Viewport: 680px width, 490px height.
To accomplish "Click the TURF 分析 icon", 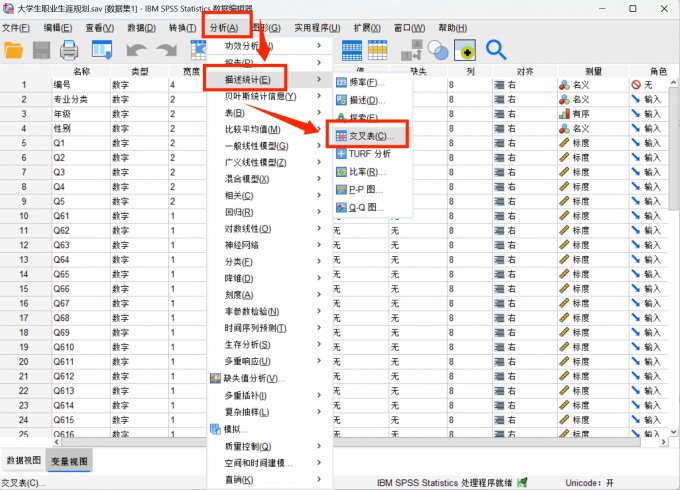I will (341, 154).
